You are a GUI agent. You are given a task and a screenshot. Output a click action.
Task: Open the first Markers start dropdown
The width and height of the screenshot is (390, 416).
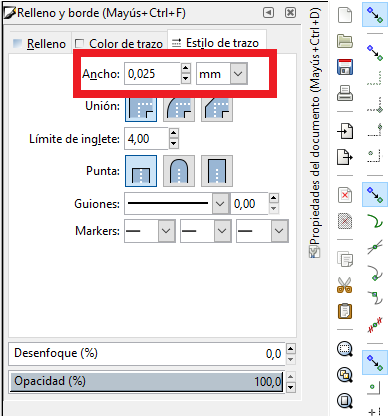[150, 231]
